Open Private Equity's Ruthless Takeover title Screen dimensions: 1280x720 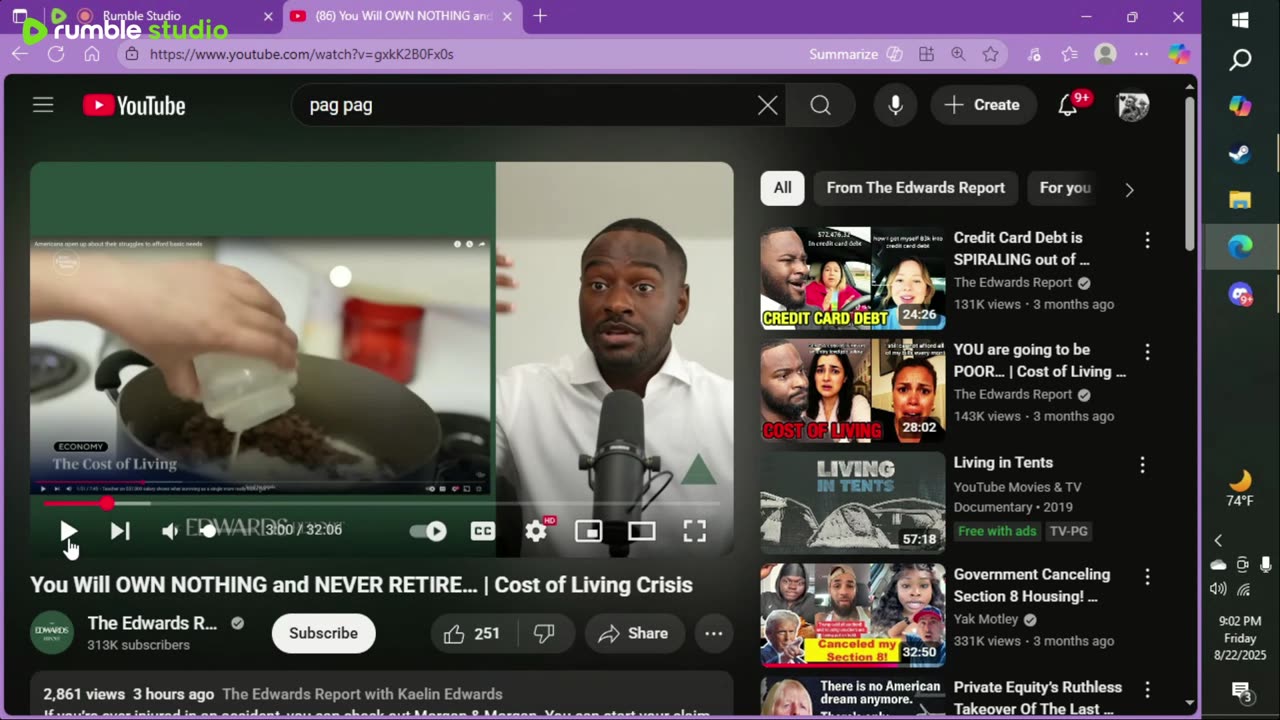[1038, 698]
